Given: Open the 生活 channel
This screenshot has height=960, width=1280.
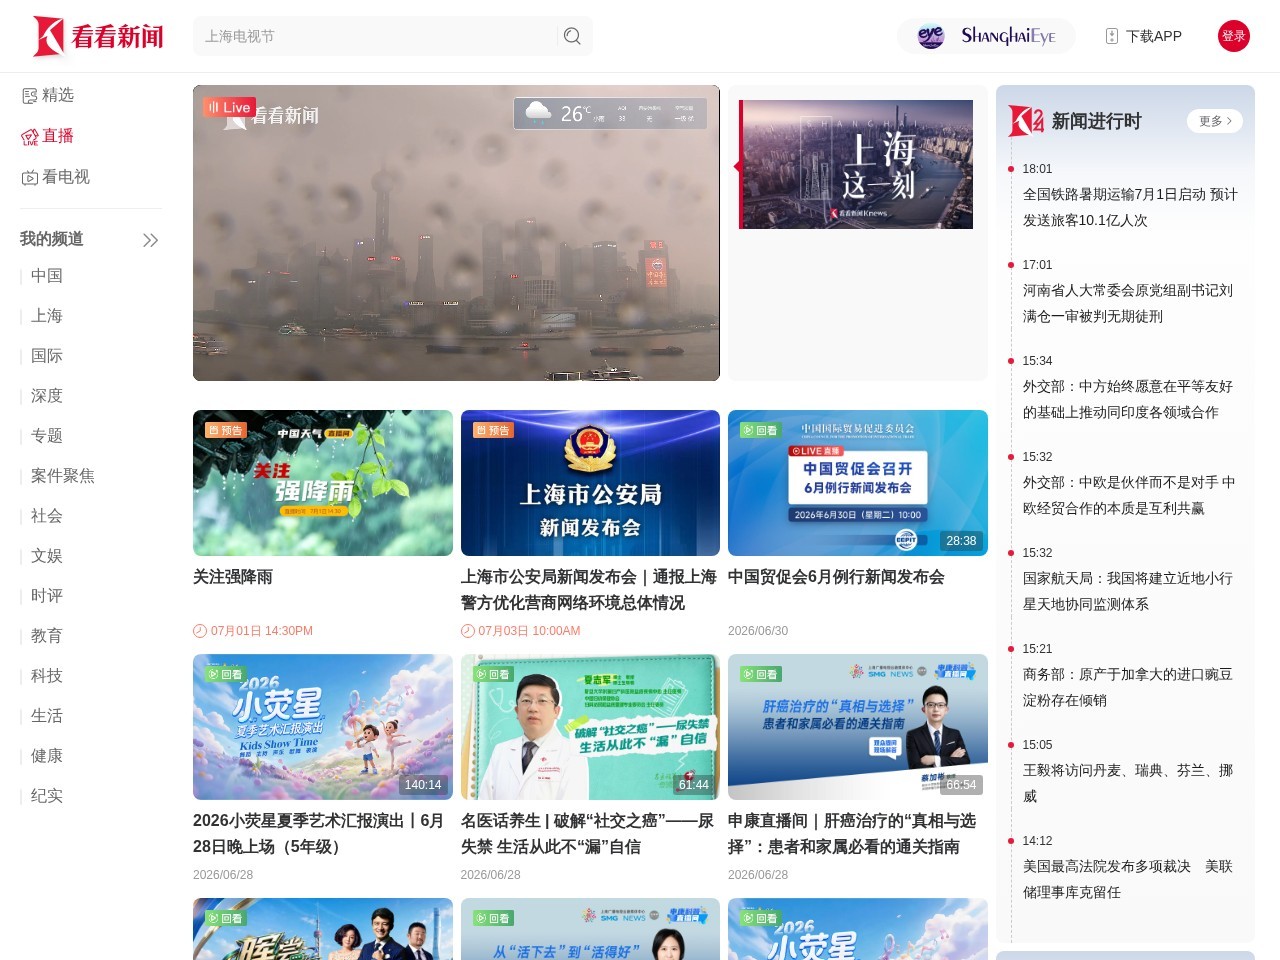Looking at the screenshot, I should coord(47,716).
